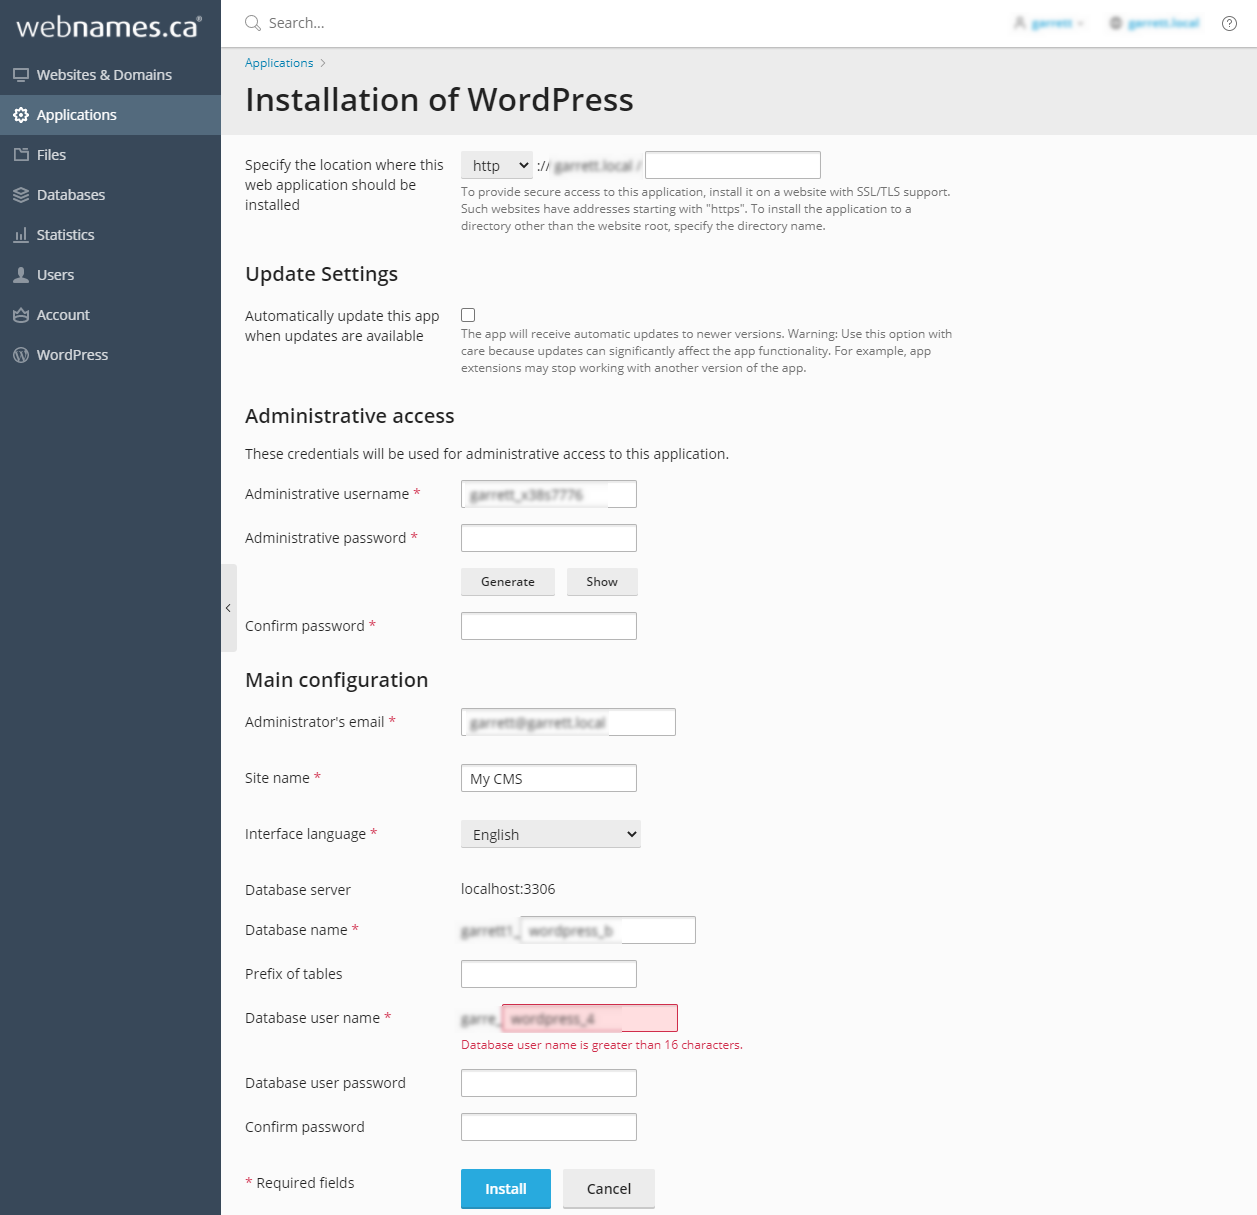Image resolution: width=1257 pixels, height=1215 pixels.
Task: Focus the database Confirm password field
Action: 549,1127
